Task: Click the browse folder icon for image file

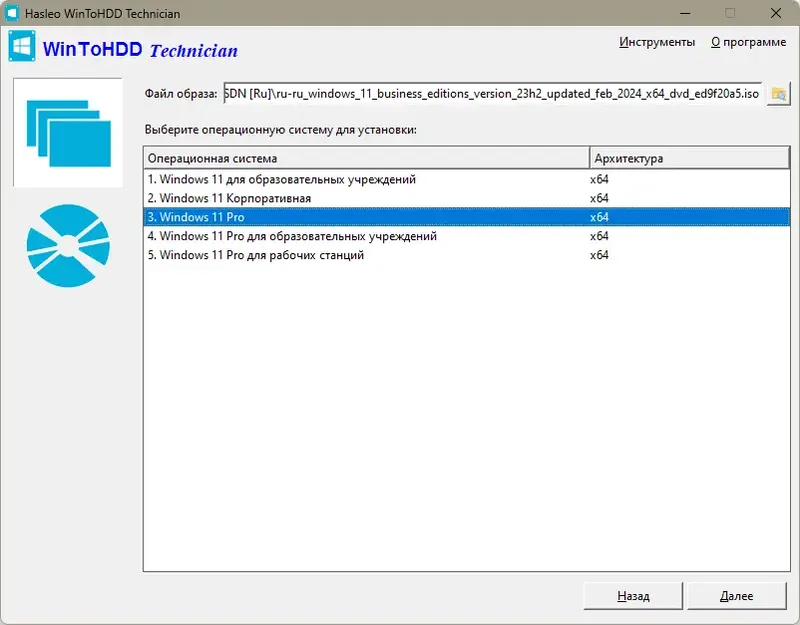Action: click(x=779, y=94)
